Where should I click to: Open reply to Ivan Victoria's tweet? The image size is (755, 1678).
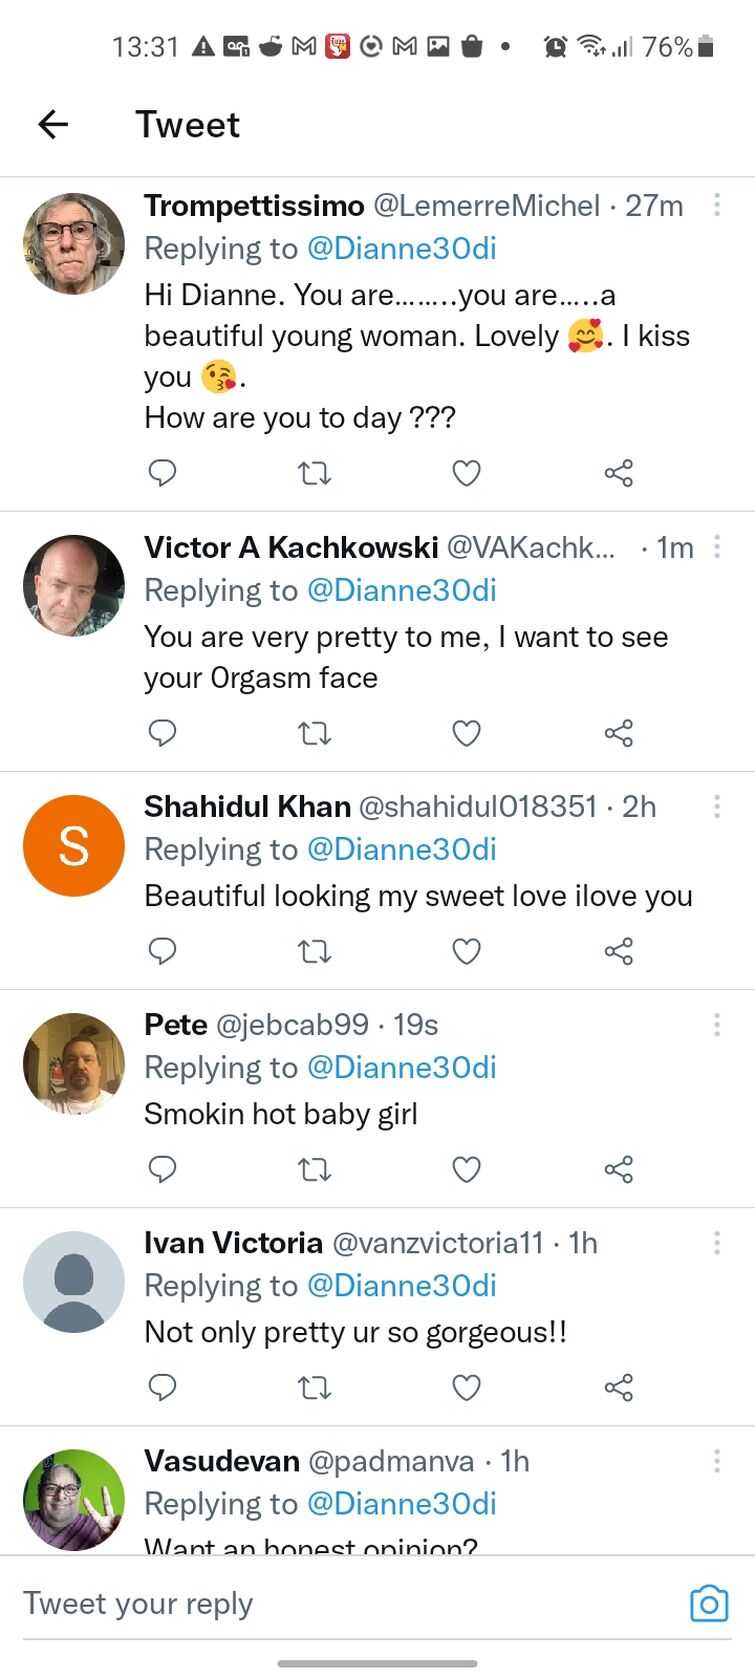[162, 1387]
